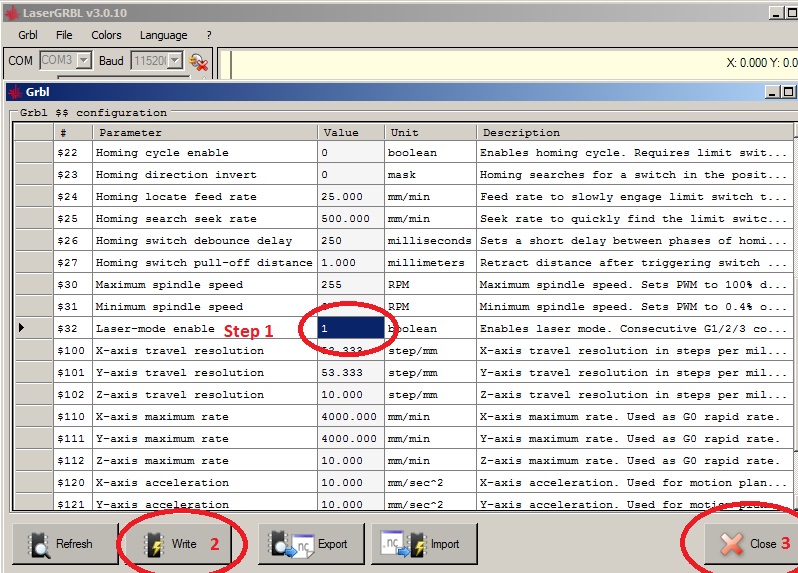The width and height of the screenshot is (798, 573).
Task: Click 'X-axis travel resolution' parameter
Action: click(205, 351)
